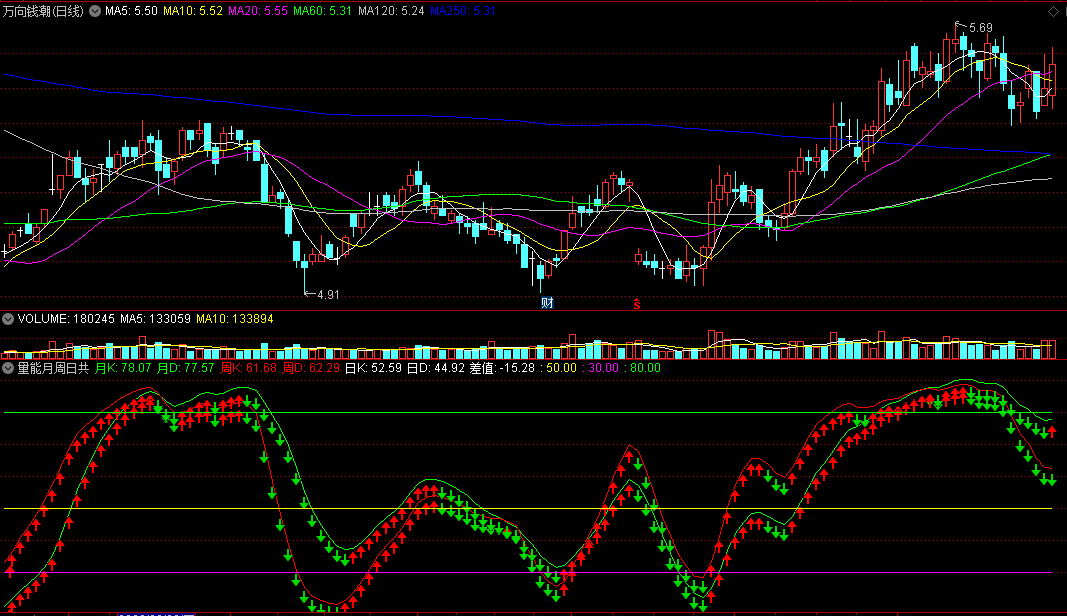Click the MA250: 5.31 label
The height and width of the screenshot is (616, 1067).
(463, 11)
